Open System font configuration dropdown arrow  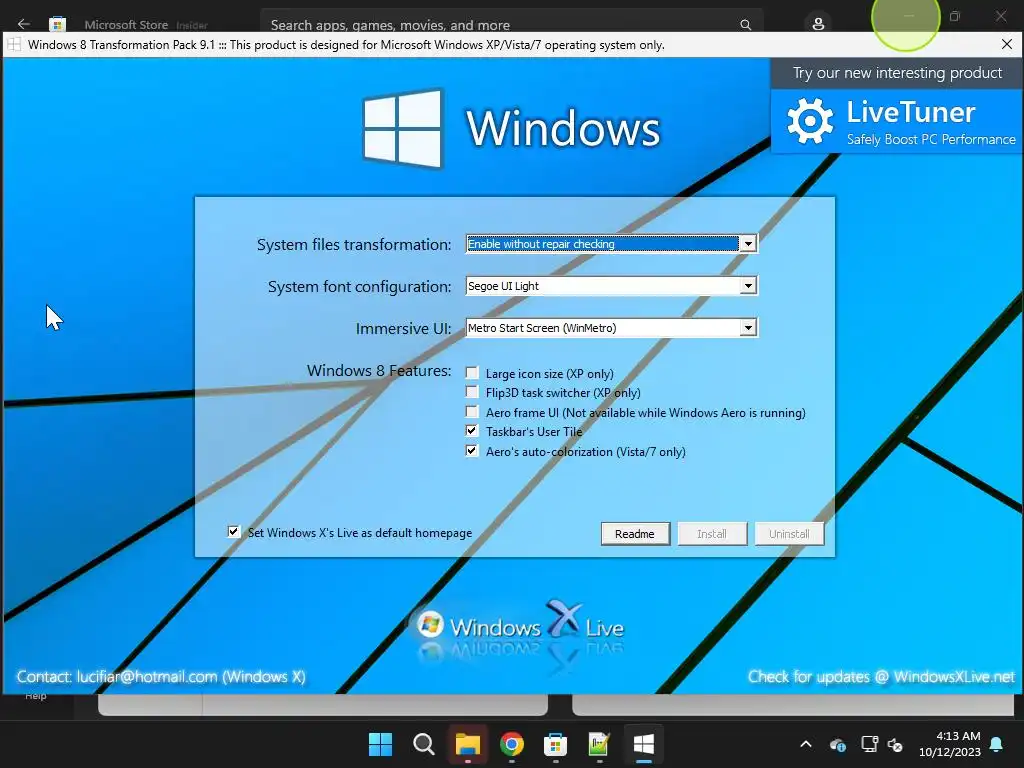[748, 286]
